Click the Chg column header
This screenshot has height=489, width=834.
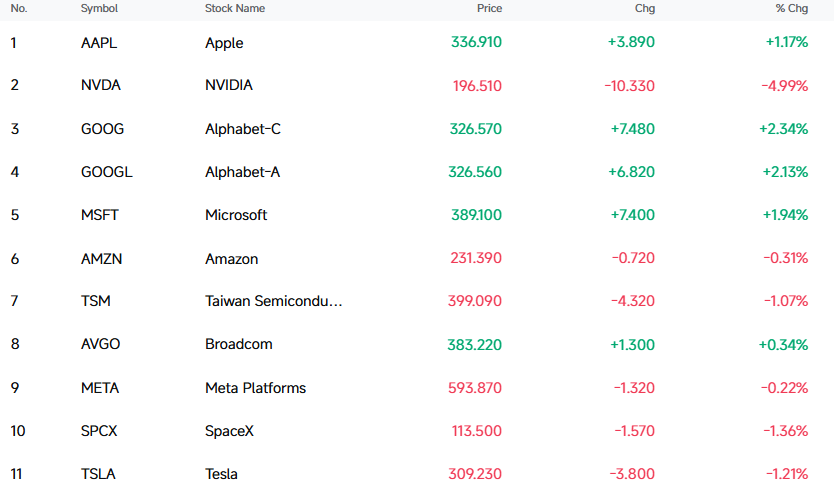tap(645, 9)
